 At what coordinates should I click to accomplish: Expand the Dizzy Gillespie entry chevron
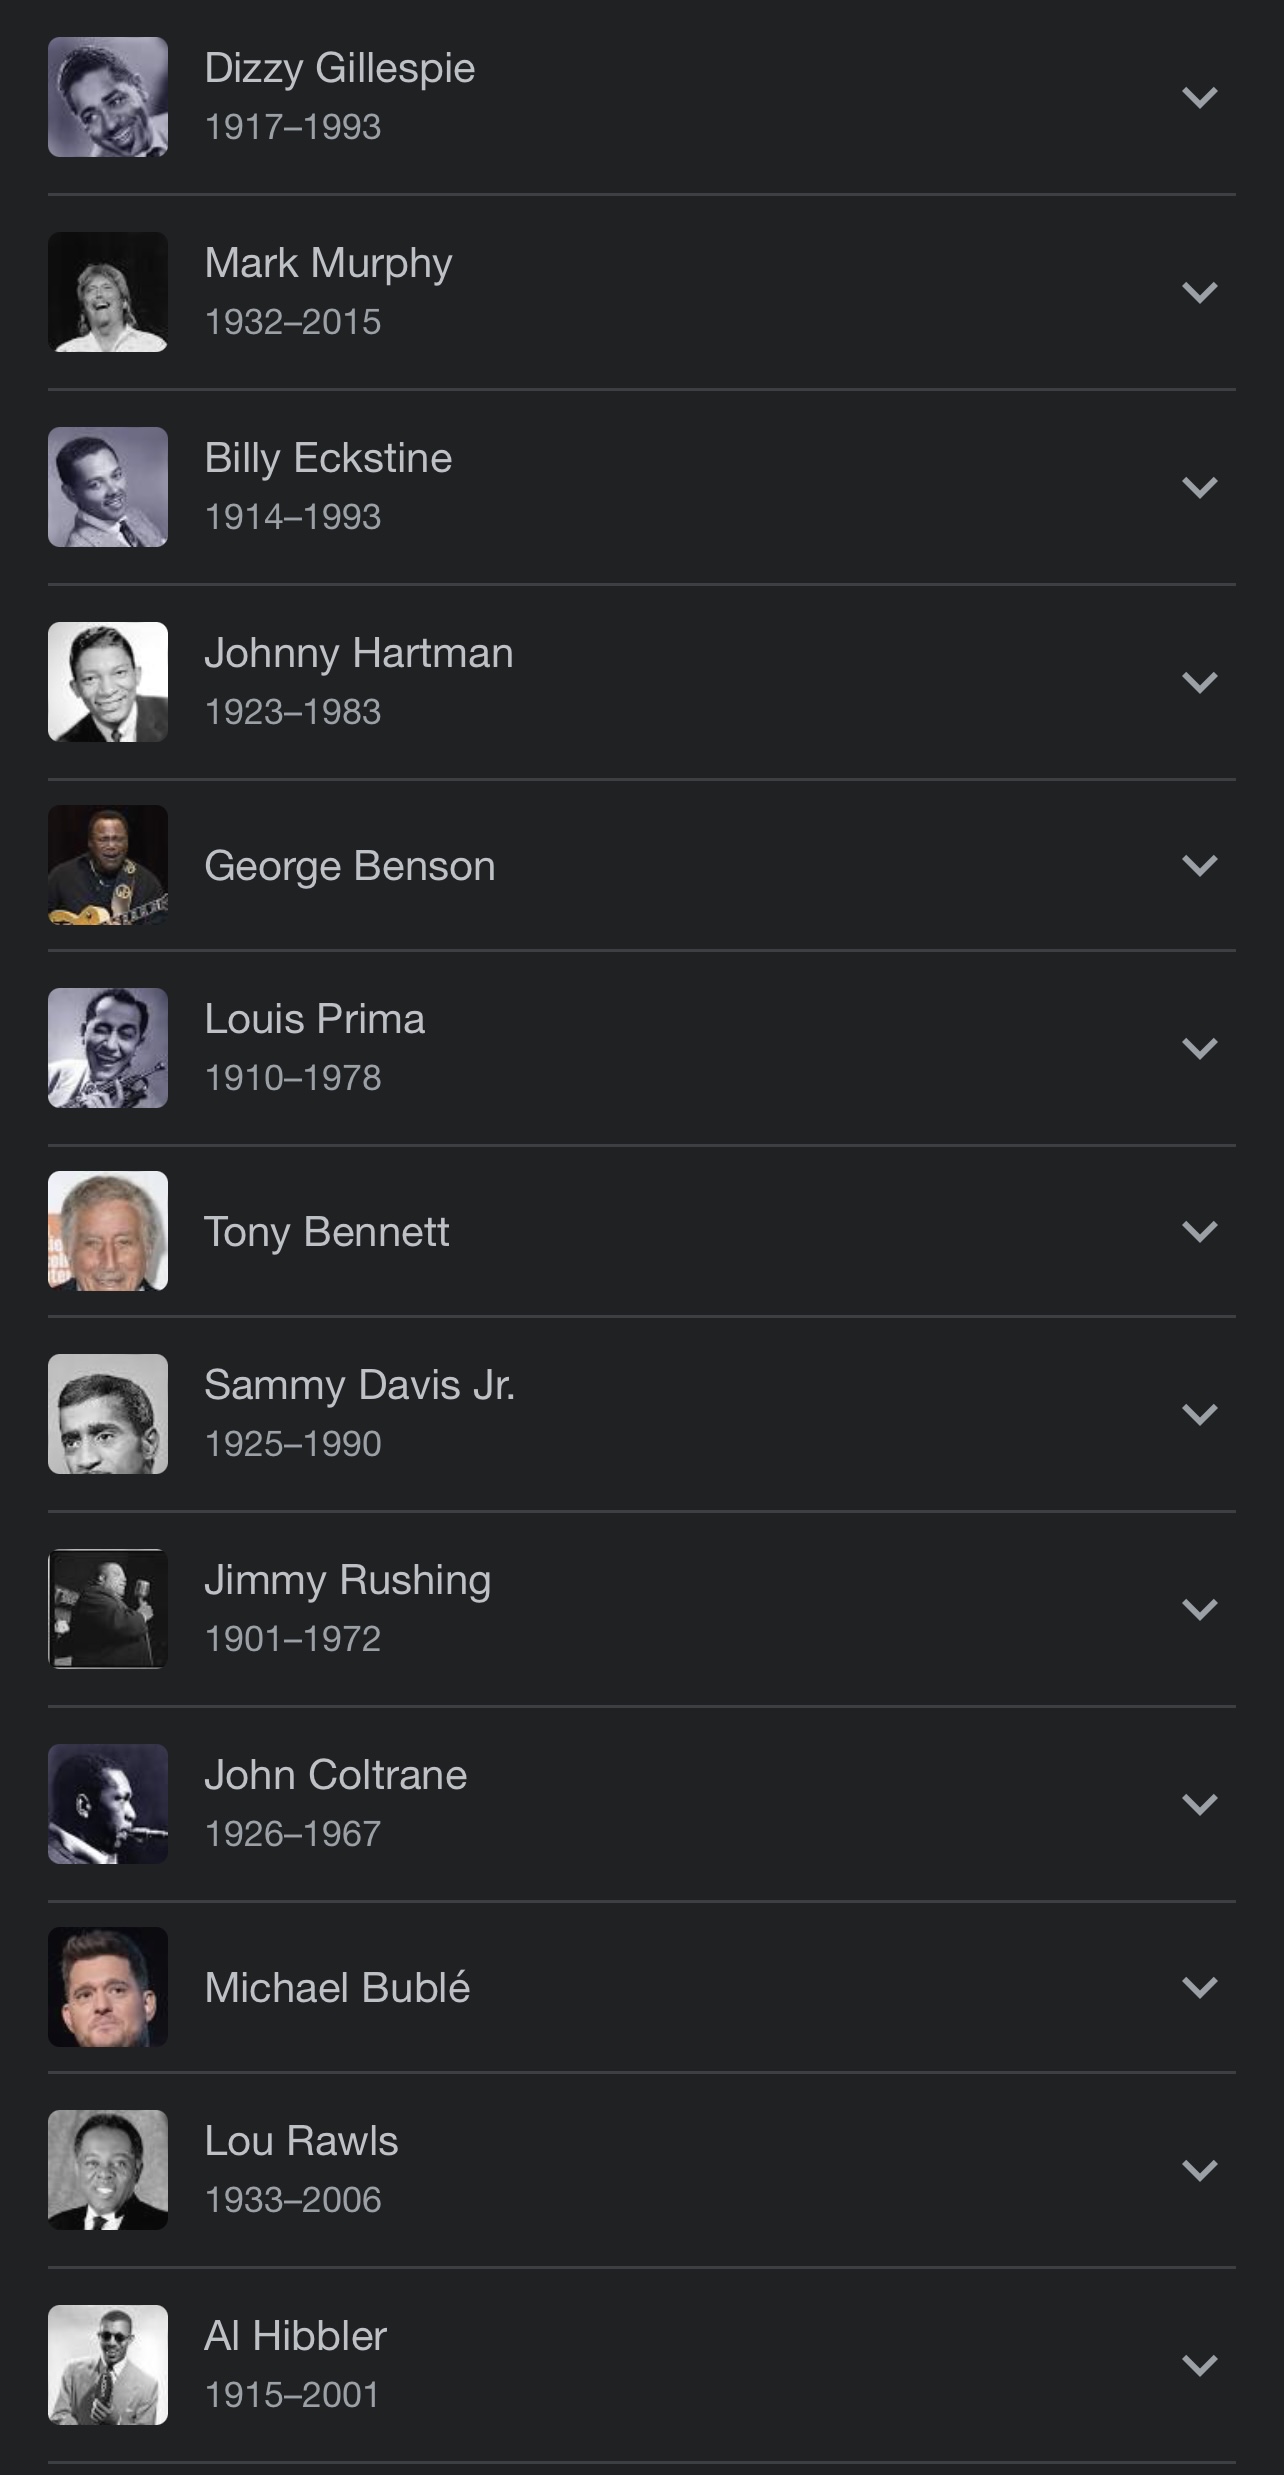pos(1199,98)
